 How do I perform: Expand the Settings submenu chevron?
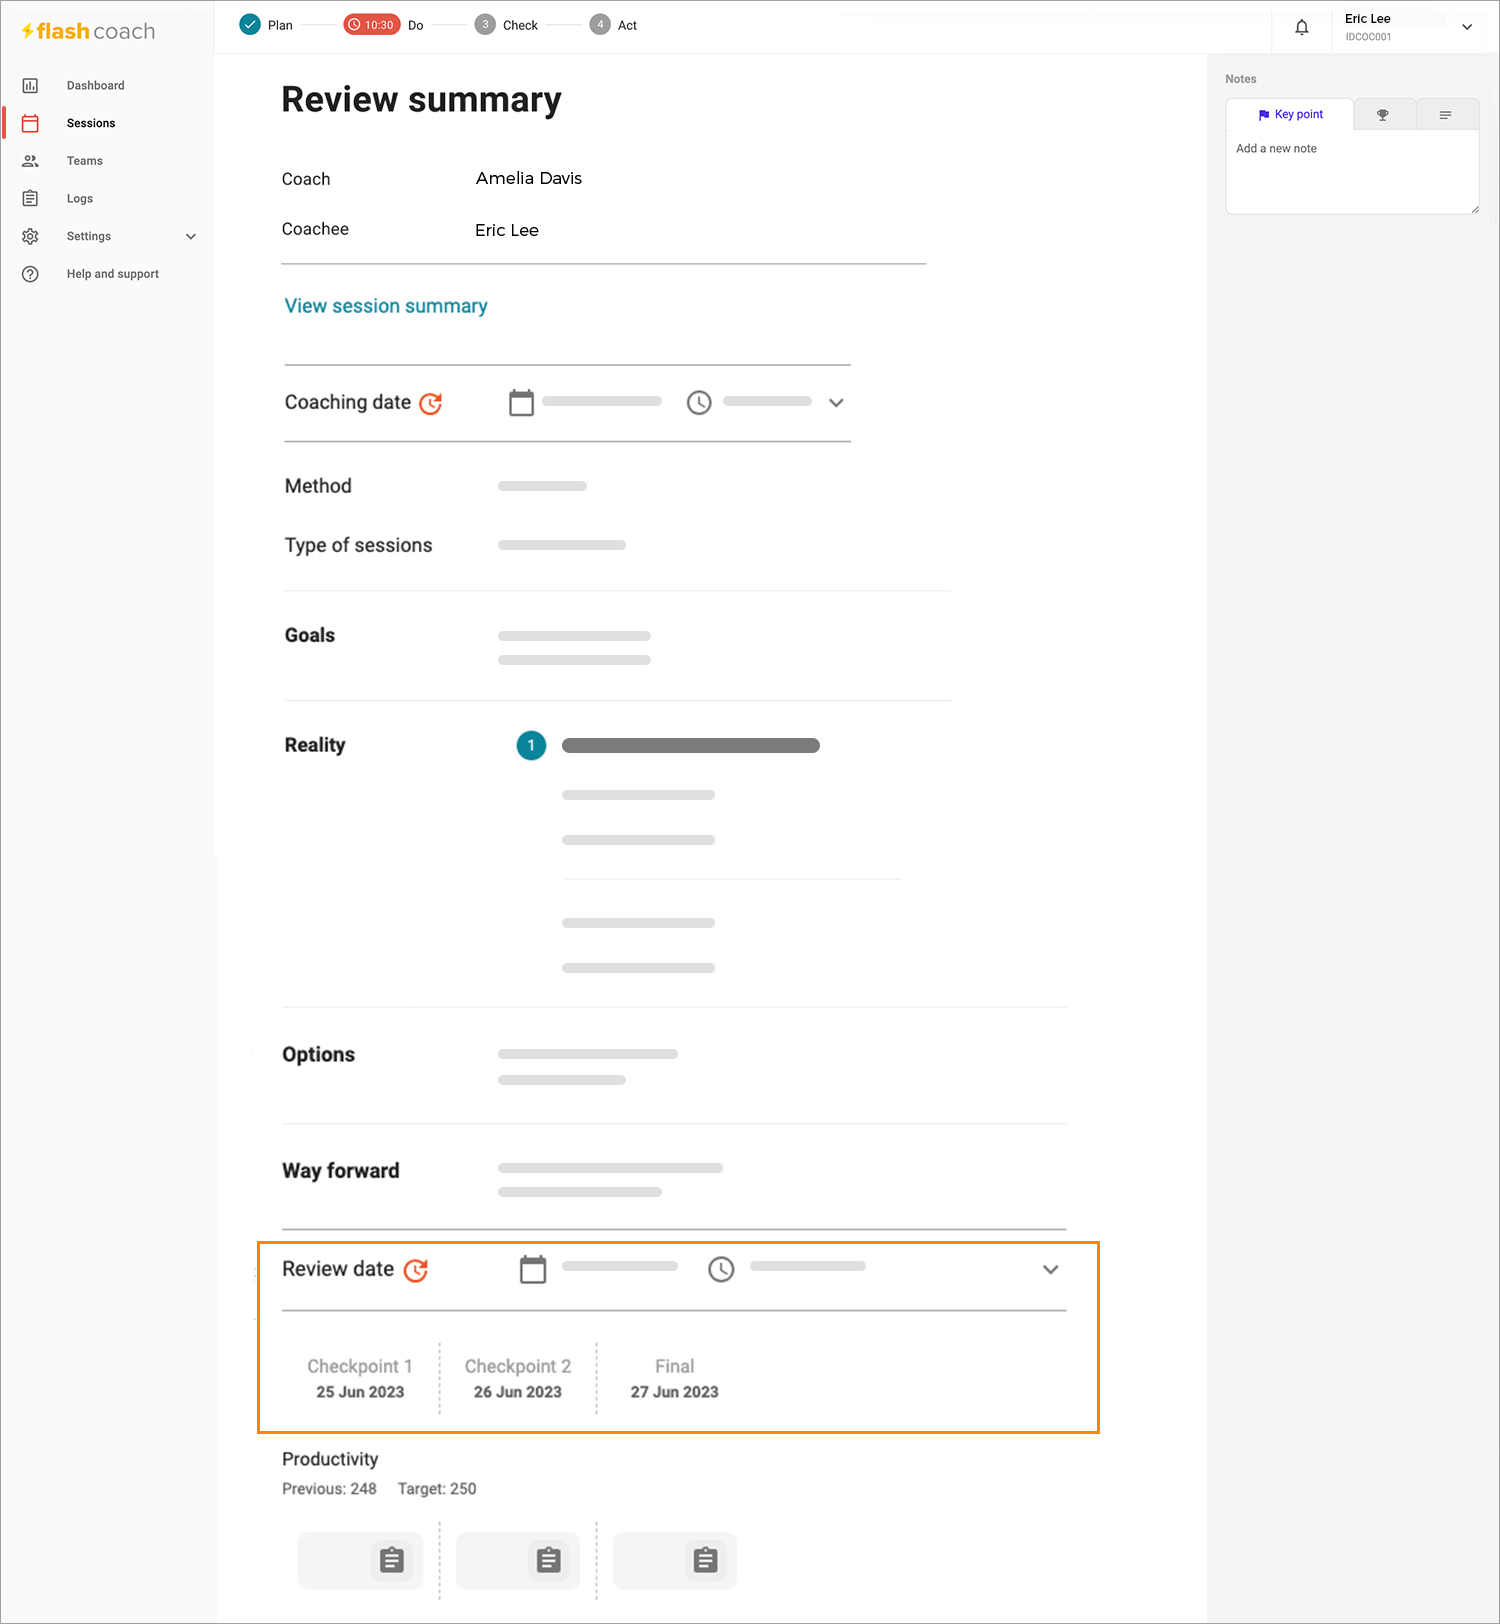pos(191,237)
